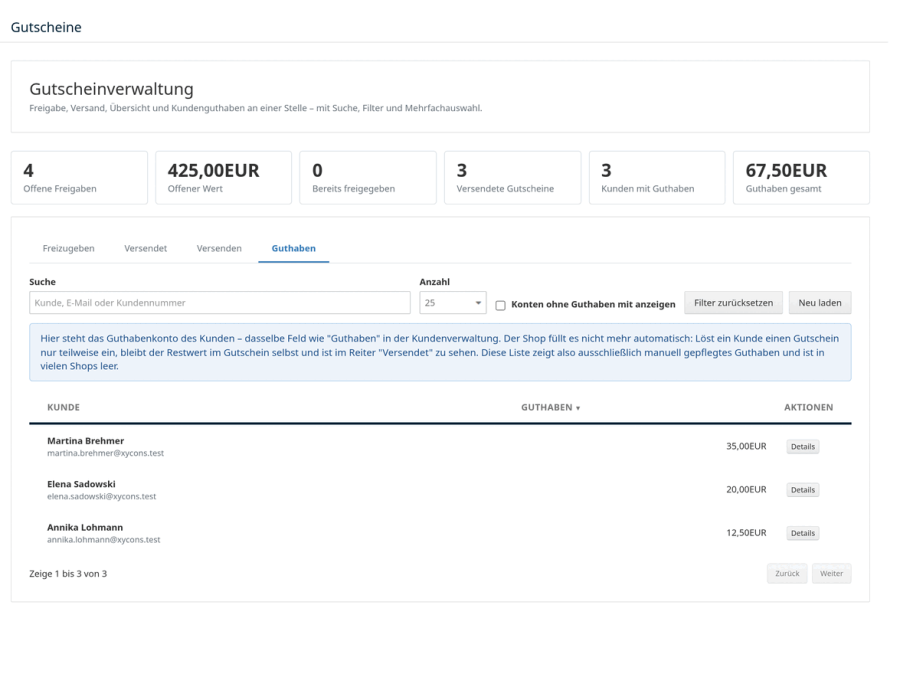Click the Neu laden button
Viewport: 900px width, 700px height.
click(820, 302)
